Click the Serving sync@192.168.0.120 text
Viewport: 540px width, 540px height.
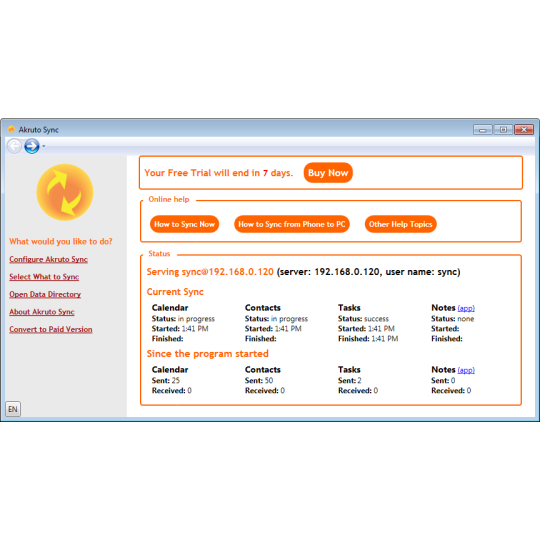pyautogui.click(x=210, y=272)
